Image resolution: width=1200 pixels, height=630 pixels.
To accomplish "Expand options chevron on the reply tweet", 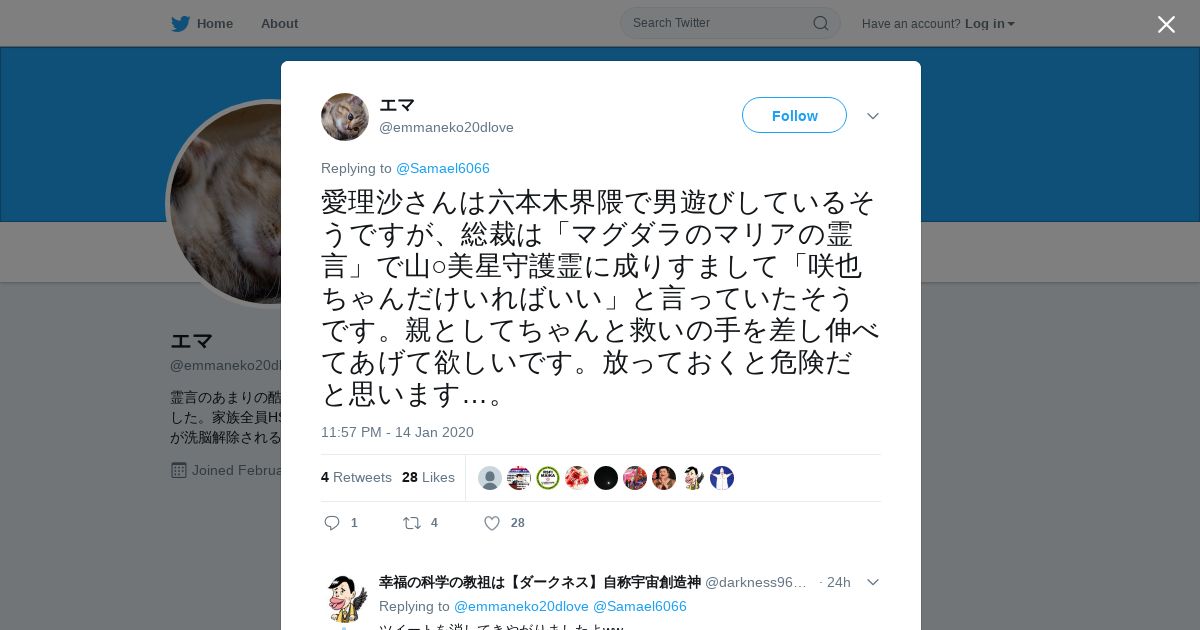I will click(x=873, y=582).
